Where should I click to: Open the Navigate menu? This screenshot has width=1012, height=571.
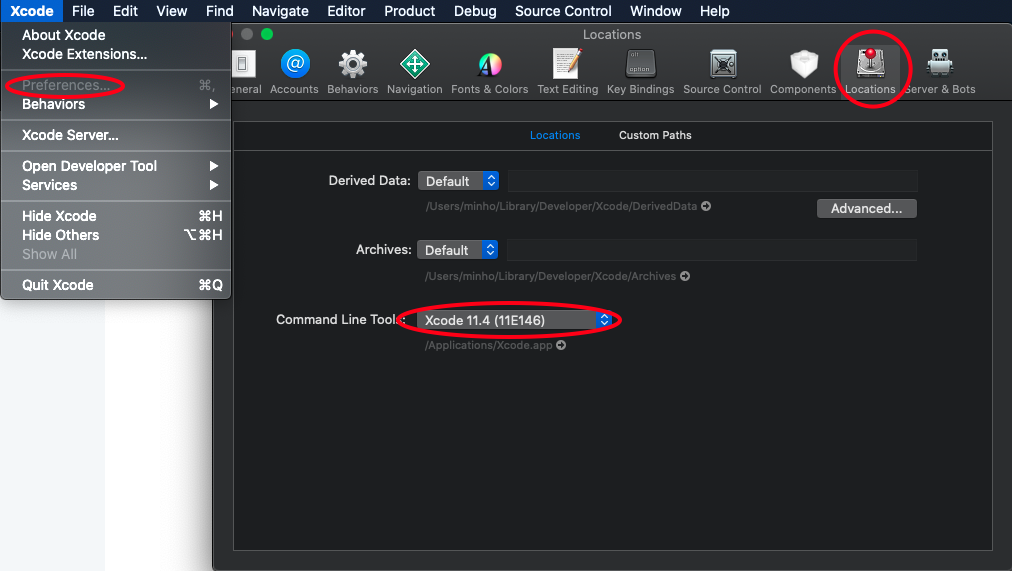[x=280, y=11]
